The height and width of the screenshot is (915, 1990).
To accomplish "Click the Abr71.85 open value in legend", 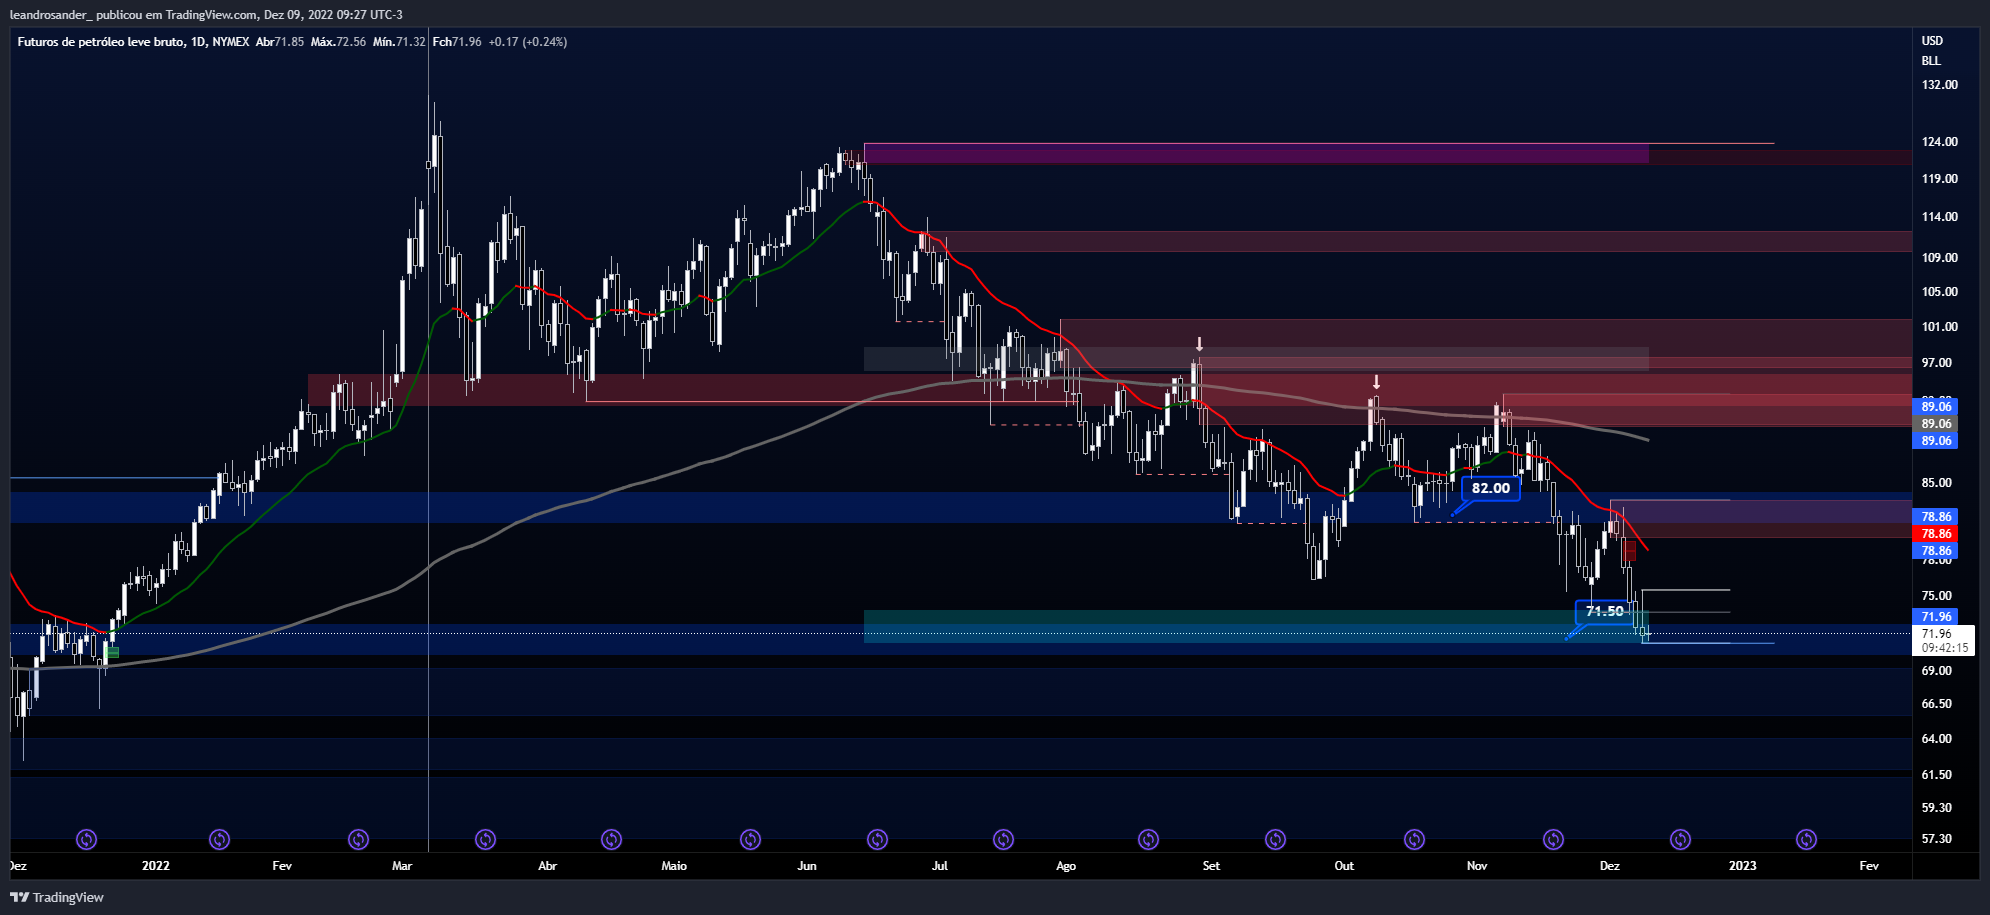I will 280,42.
